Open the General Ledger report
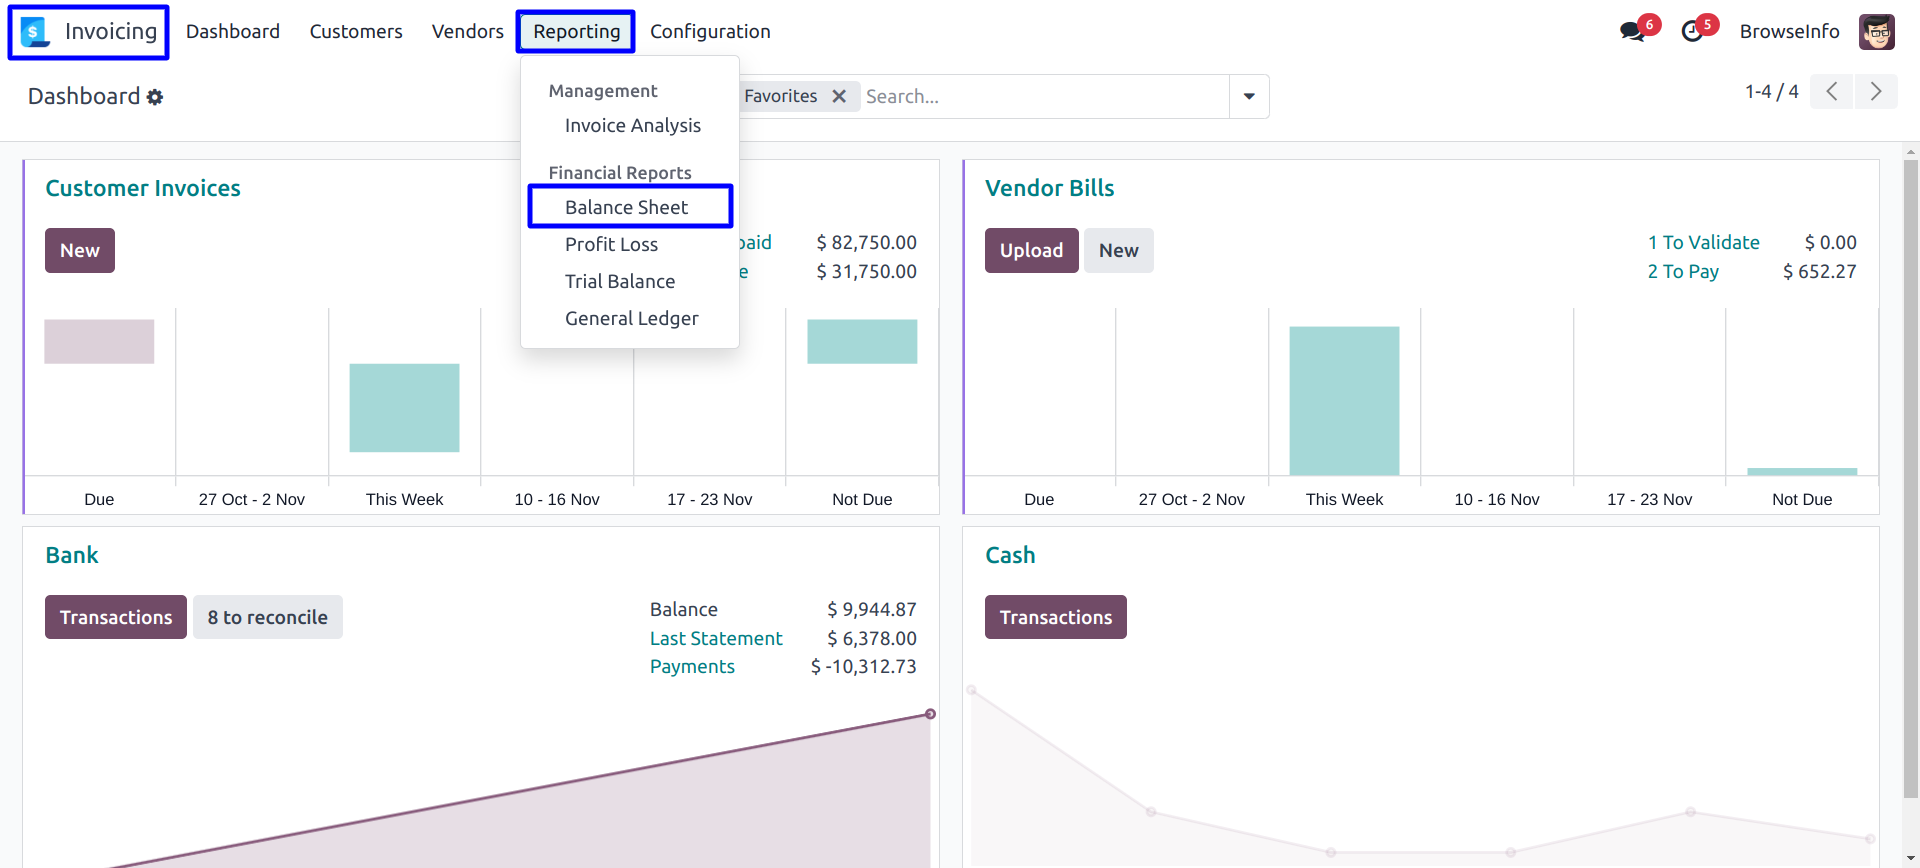 631,318
